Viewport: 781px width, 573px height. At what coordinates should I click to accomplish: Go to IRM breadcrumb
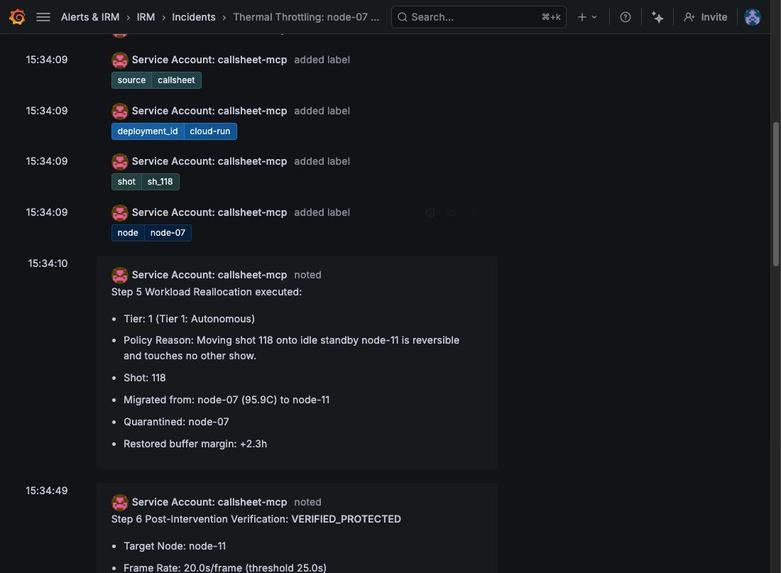[145, 17]
